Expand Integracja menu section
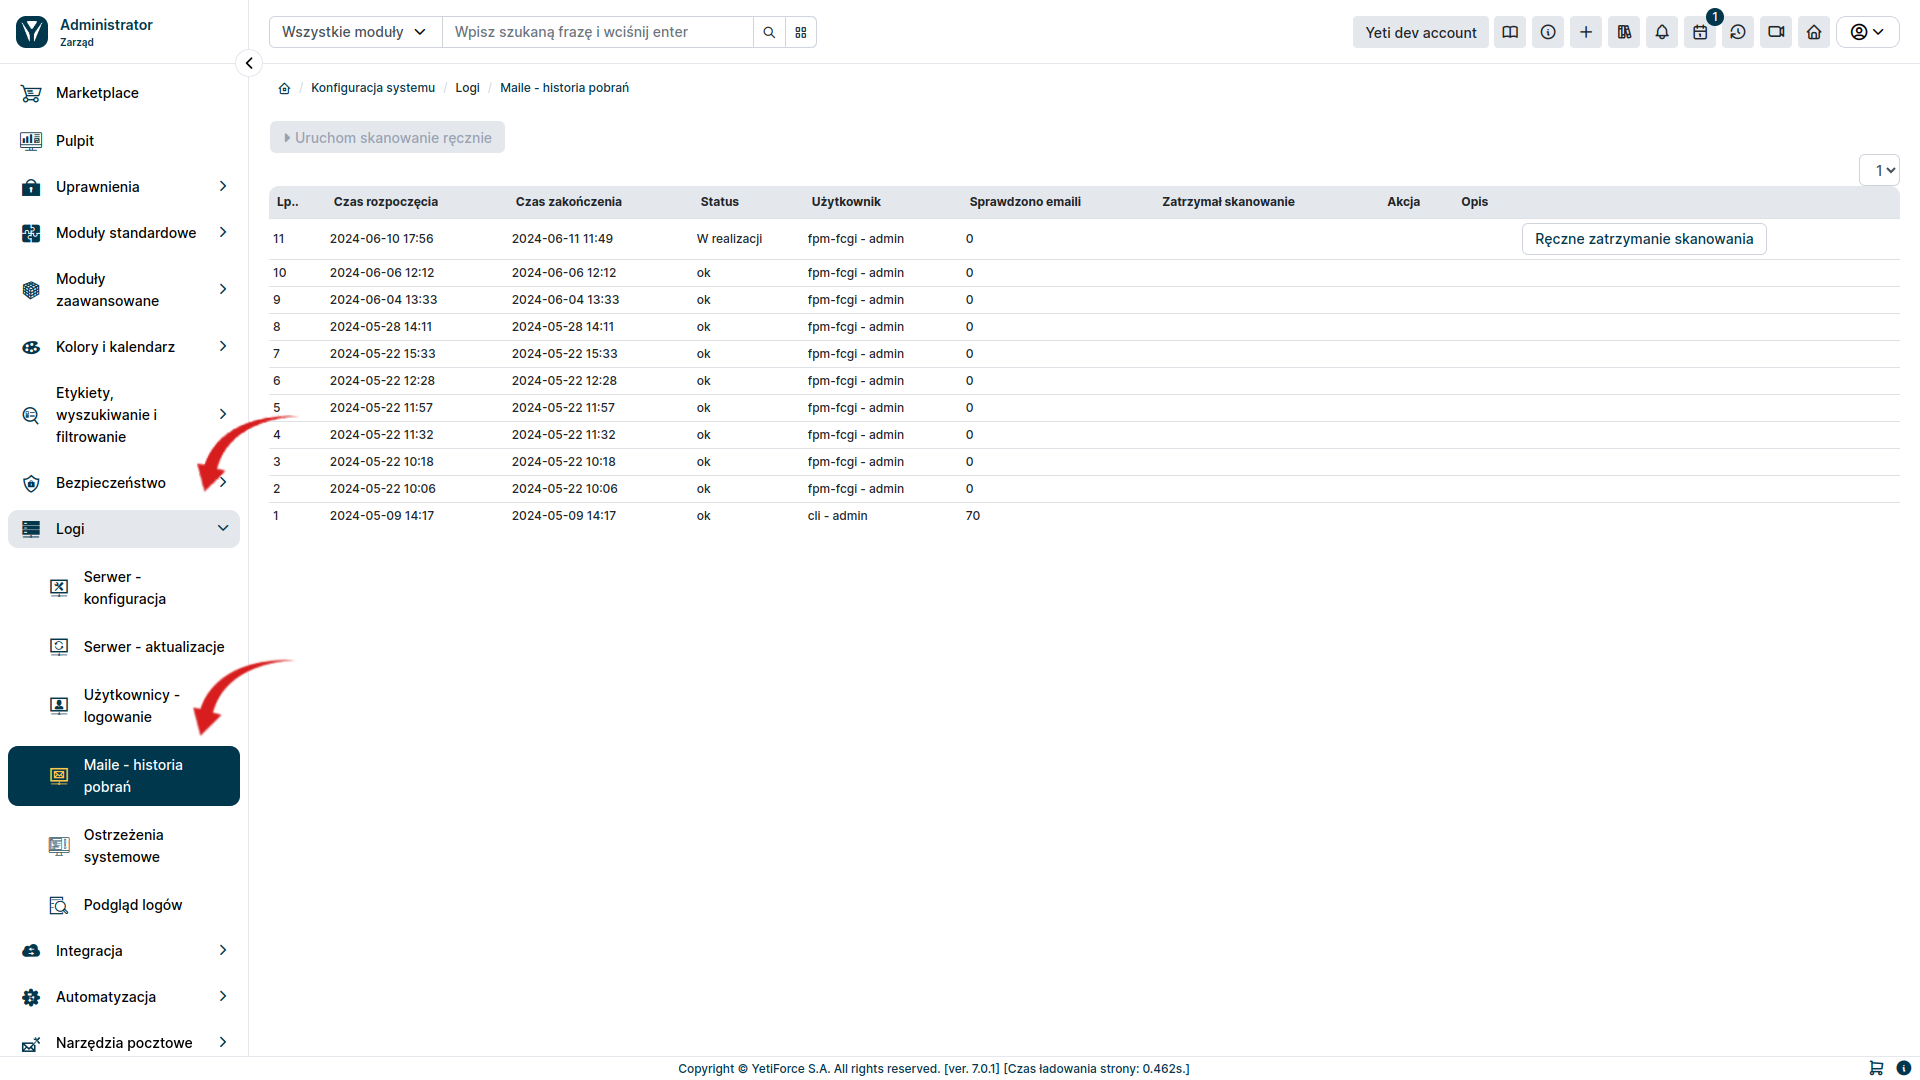 tap(124, 951)
